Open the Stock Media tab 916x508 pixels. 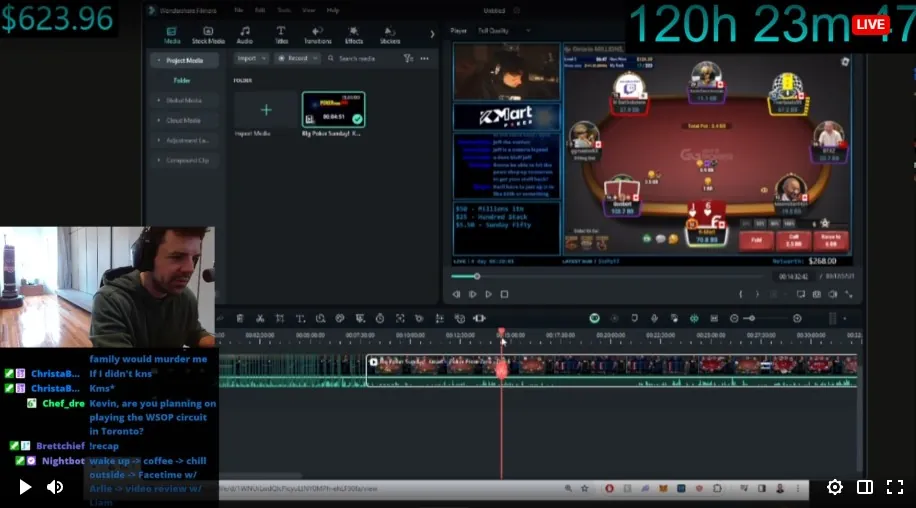(208, 35)
